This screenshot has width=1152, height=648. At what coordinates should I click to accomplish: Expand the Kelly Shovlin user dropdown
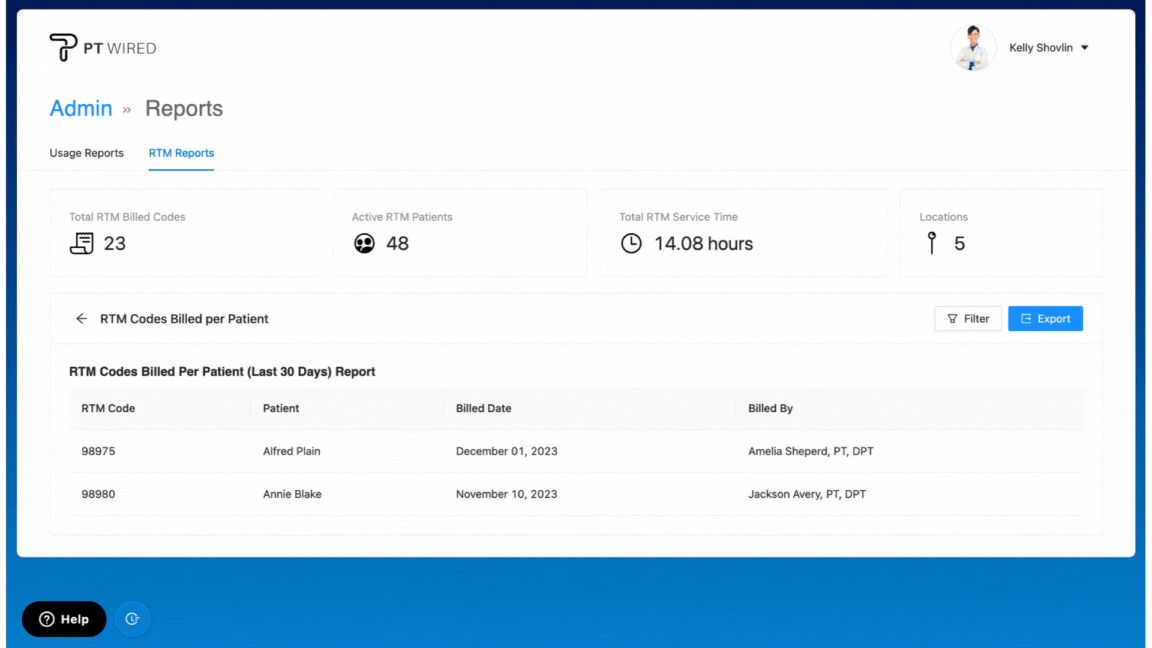point(1085,48)
